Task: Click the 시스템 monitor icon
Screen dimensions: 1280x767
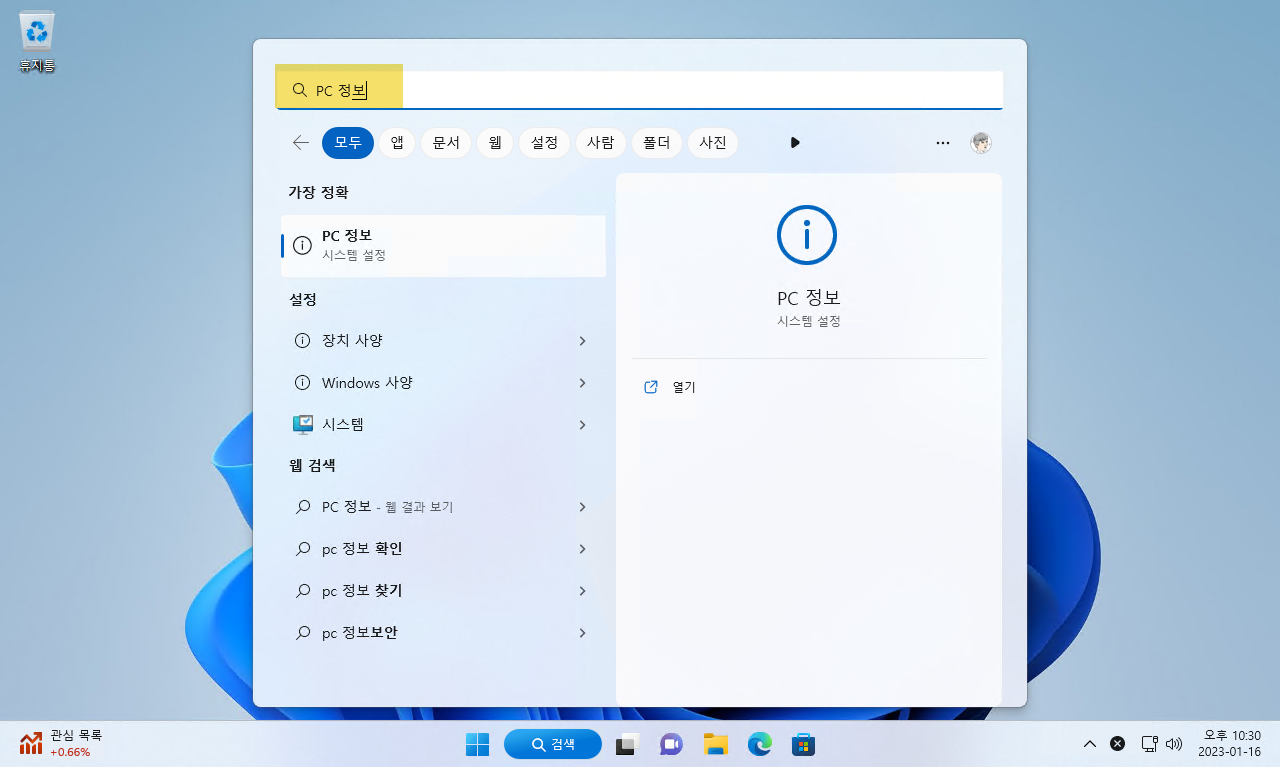Action: tap(303, 425)
